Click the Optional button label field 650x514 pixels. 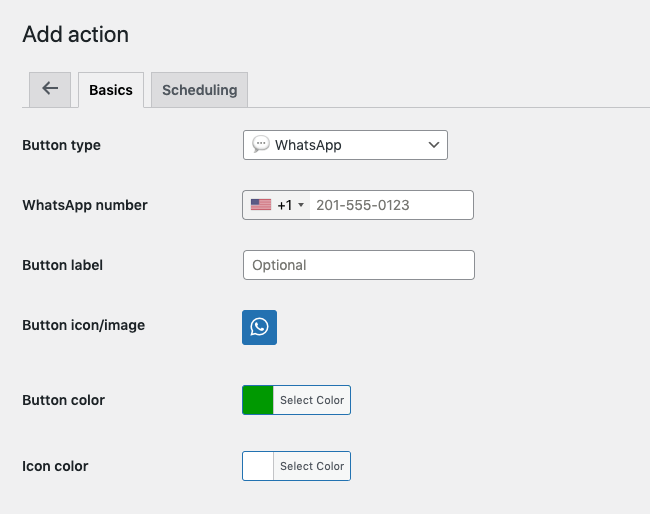358,265
